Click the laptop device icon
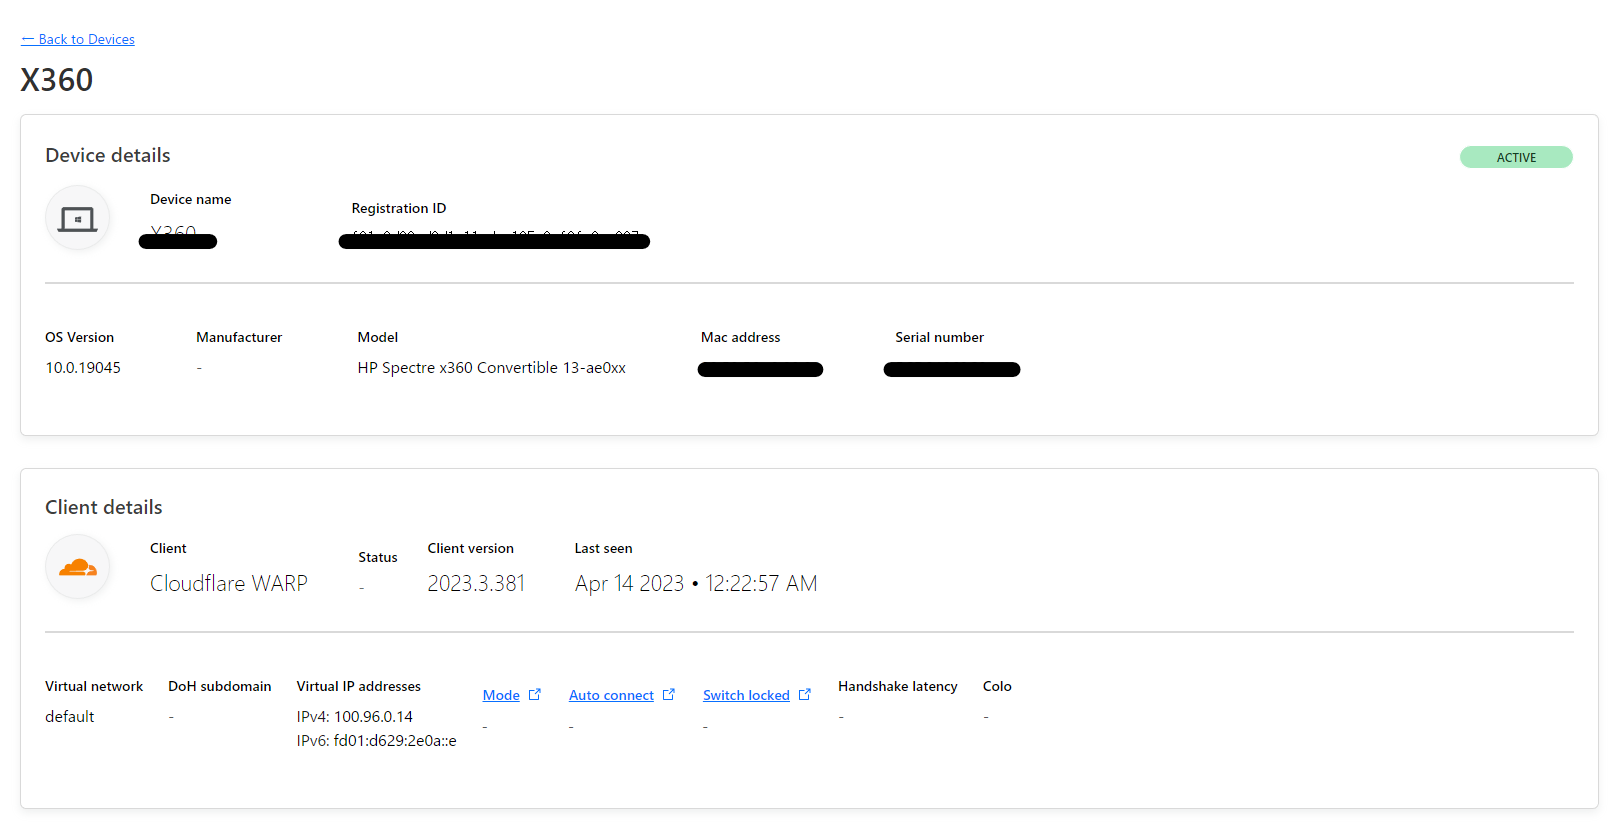Screen dimensions: 1623x832 [77, 218]
